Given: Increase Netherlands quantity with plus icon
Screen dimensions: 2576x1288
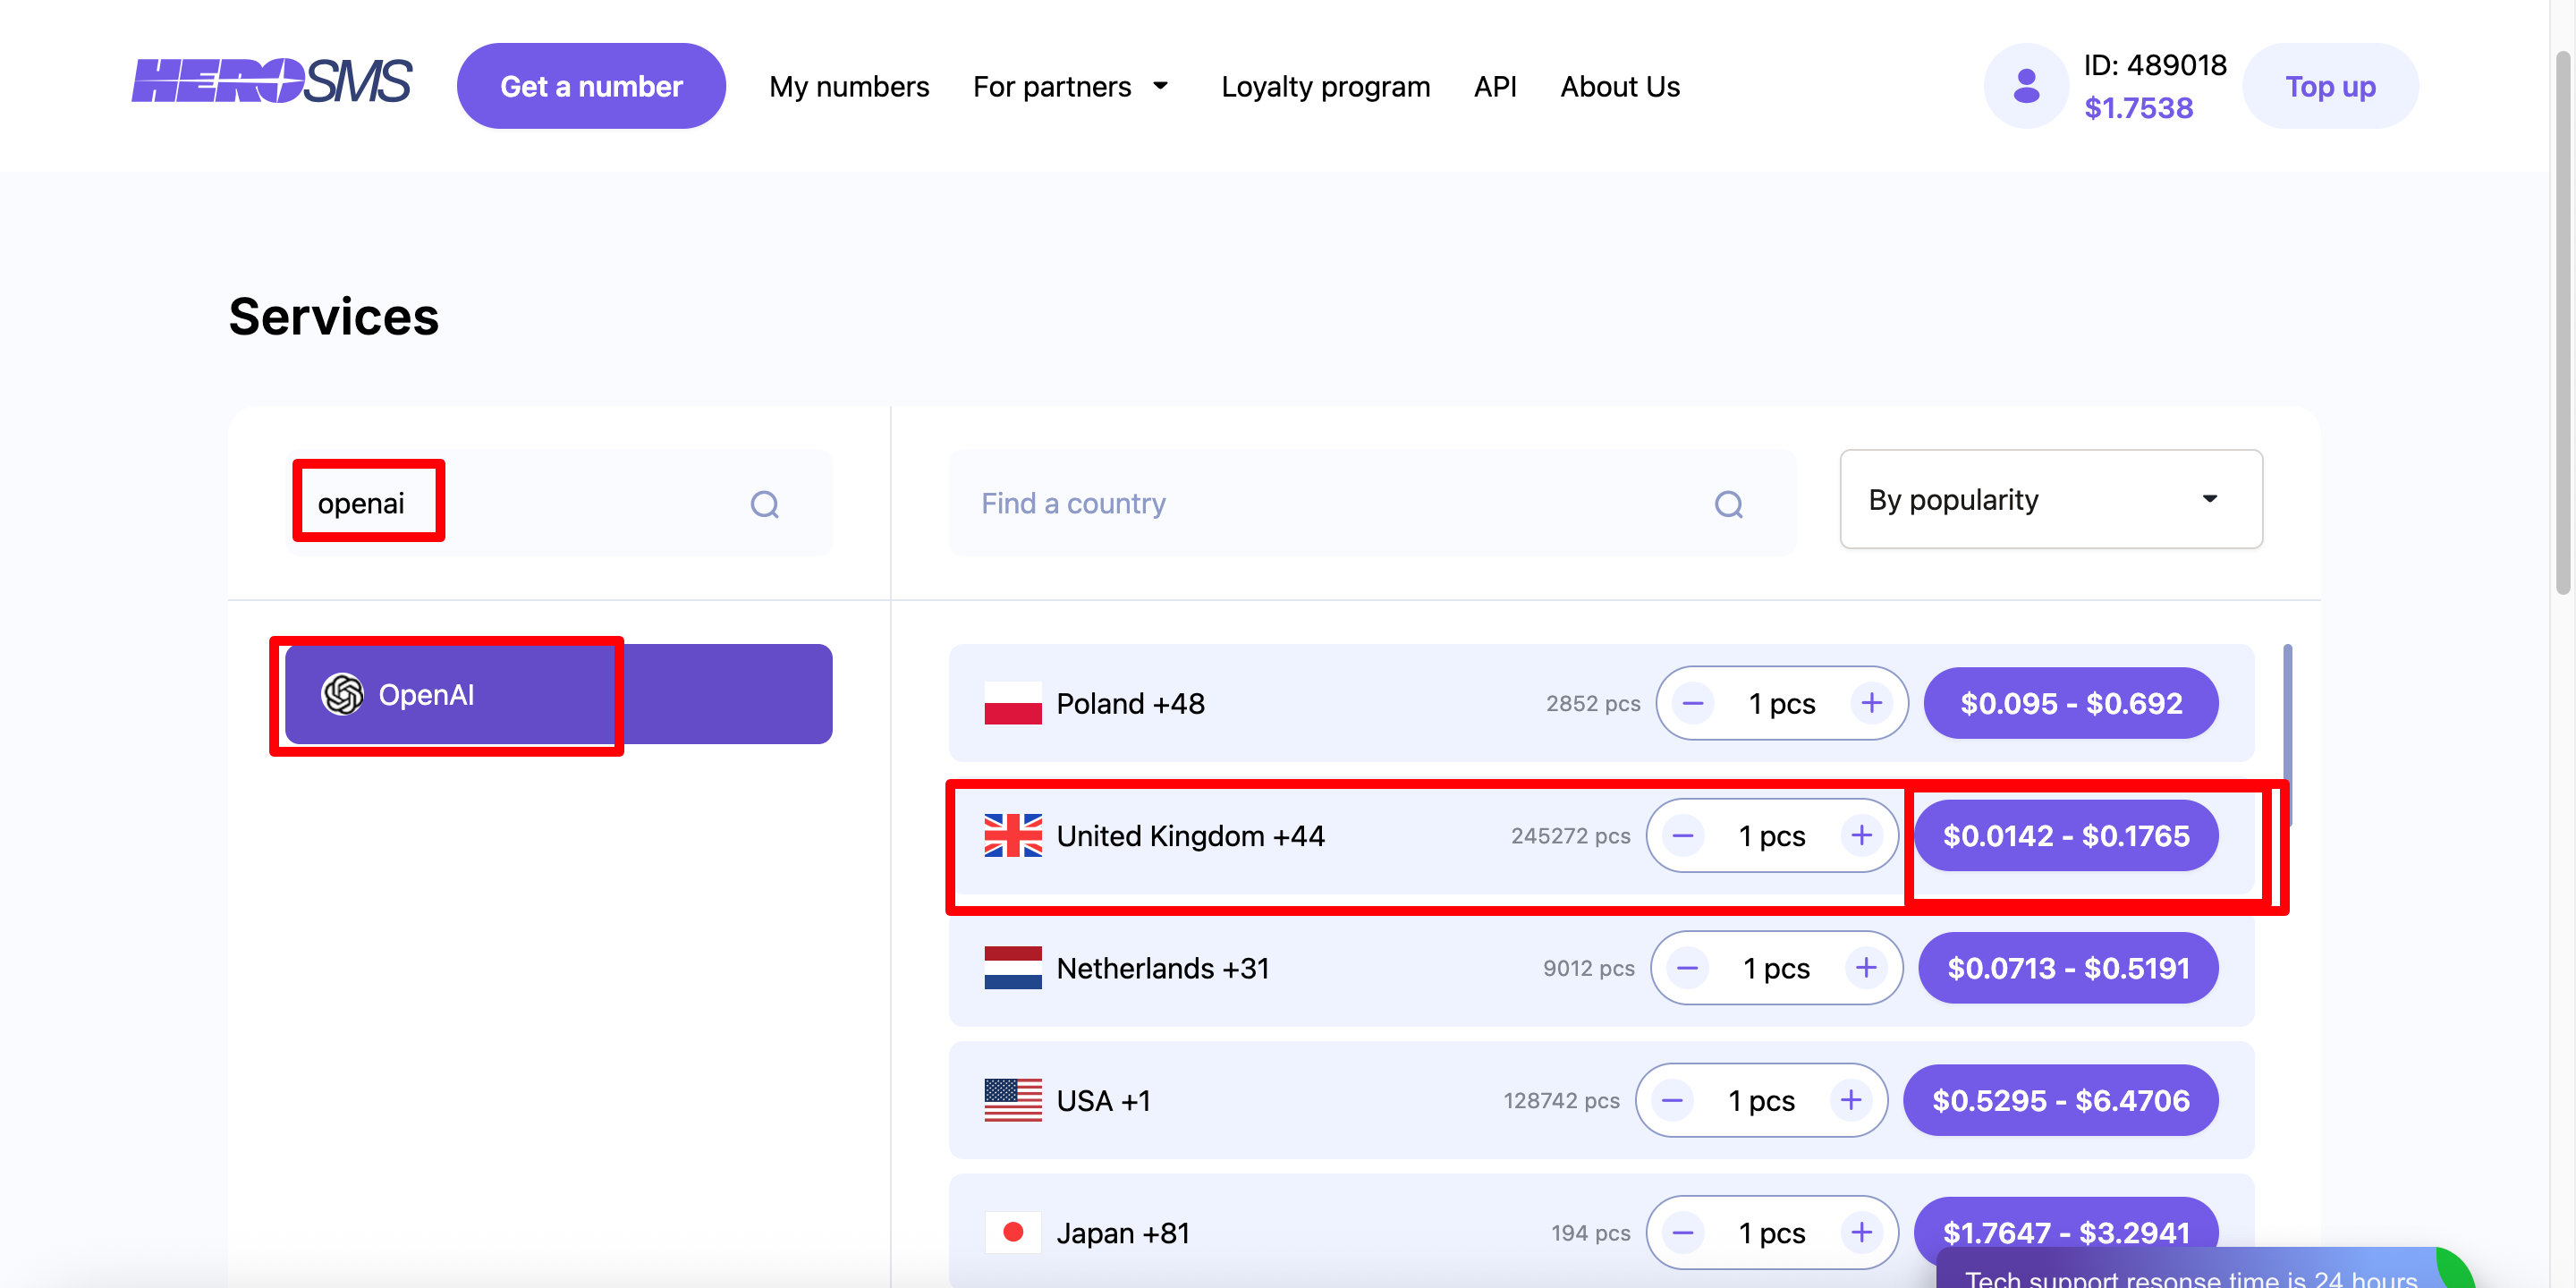Looking at the screenshot, I should (x=1866, y=968).
